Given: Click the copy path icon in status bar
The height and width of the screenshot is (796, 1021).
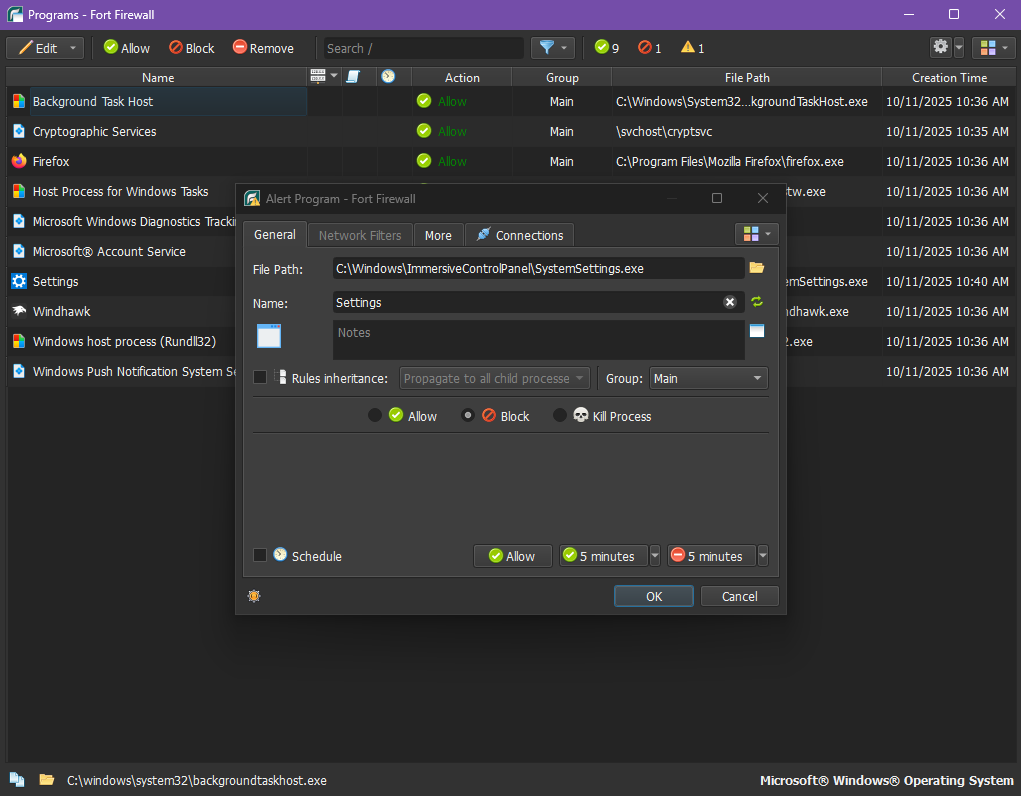Looking at the screenshot, I should click(x=17, y=780).
